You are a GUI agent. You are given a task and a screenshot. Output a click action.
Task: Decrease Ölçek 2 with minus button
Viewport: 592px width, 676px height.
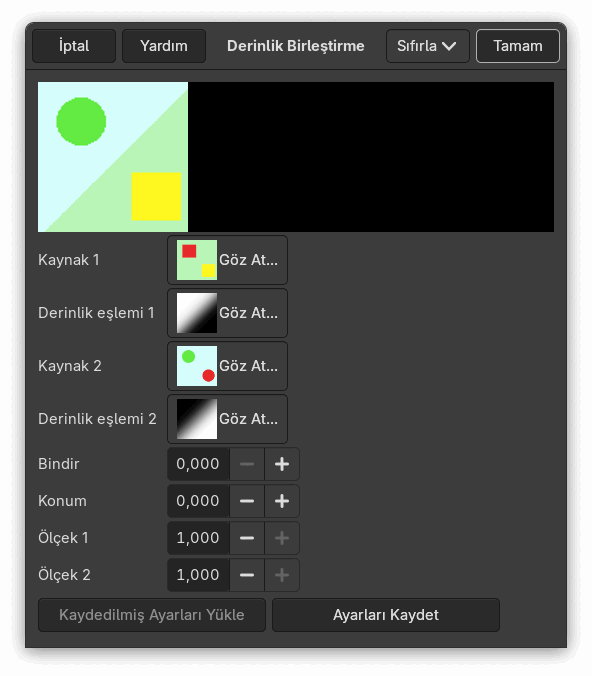[247, 575]
